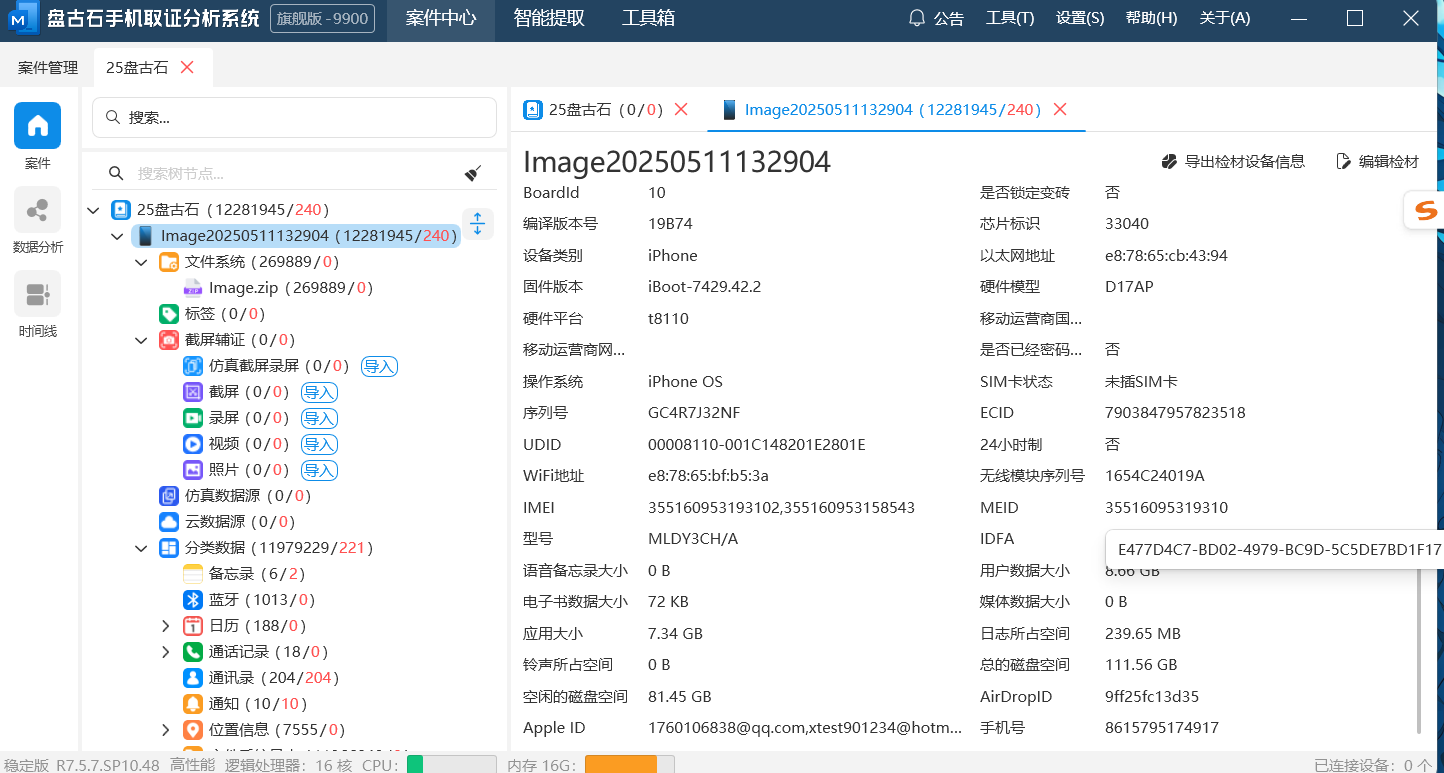Open the 帮助(H) menu
This screenshot has height=773, width=1444.
[x=1151, y=18]
